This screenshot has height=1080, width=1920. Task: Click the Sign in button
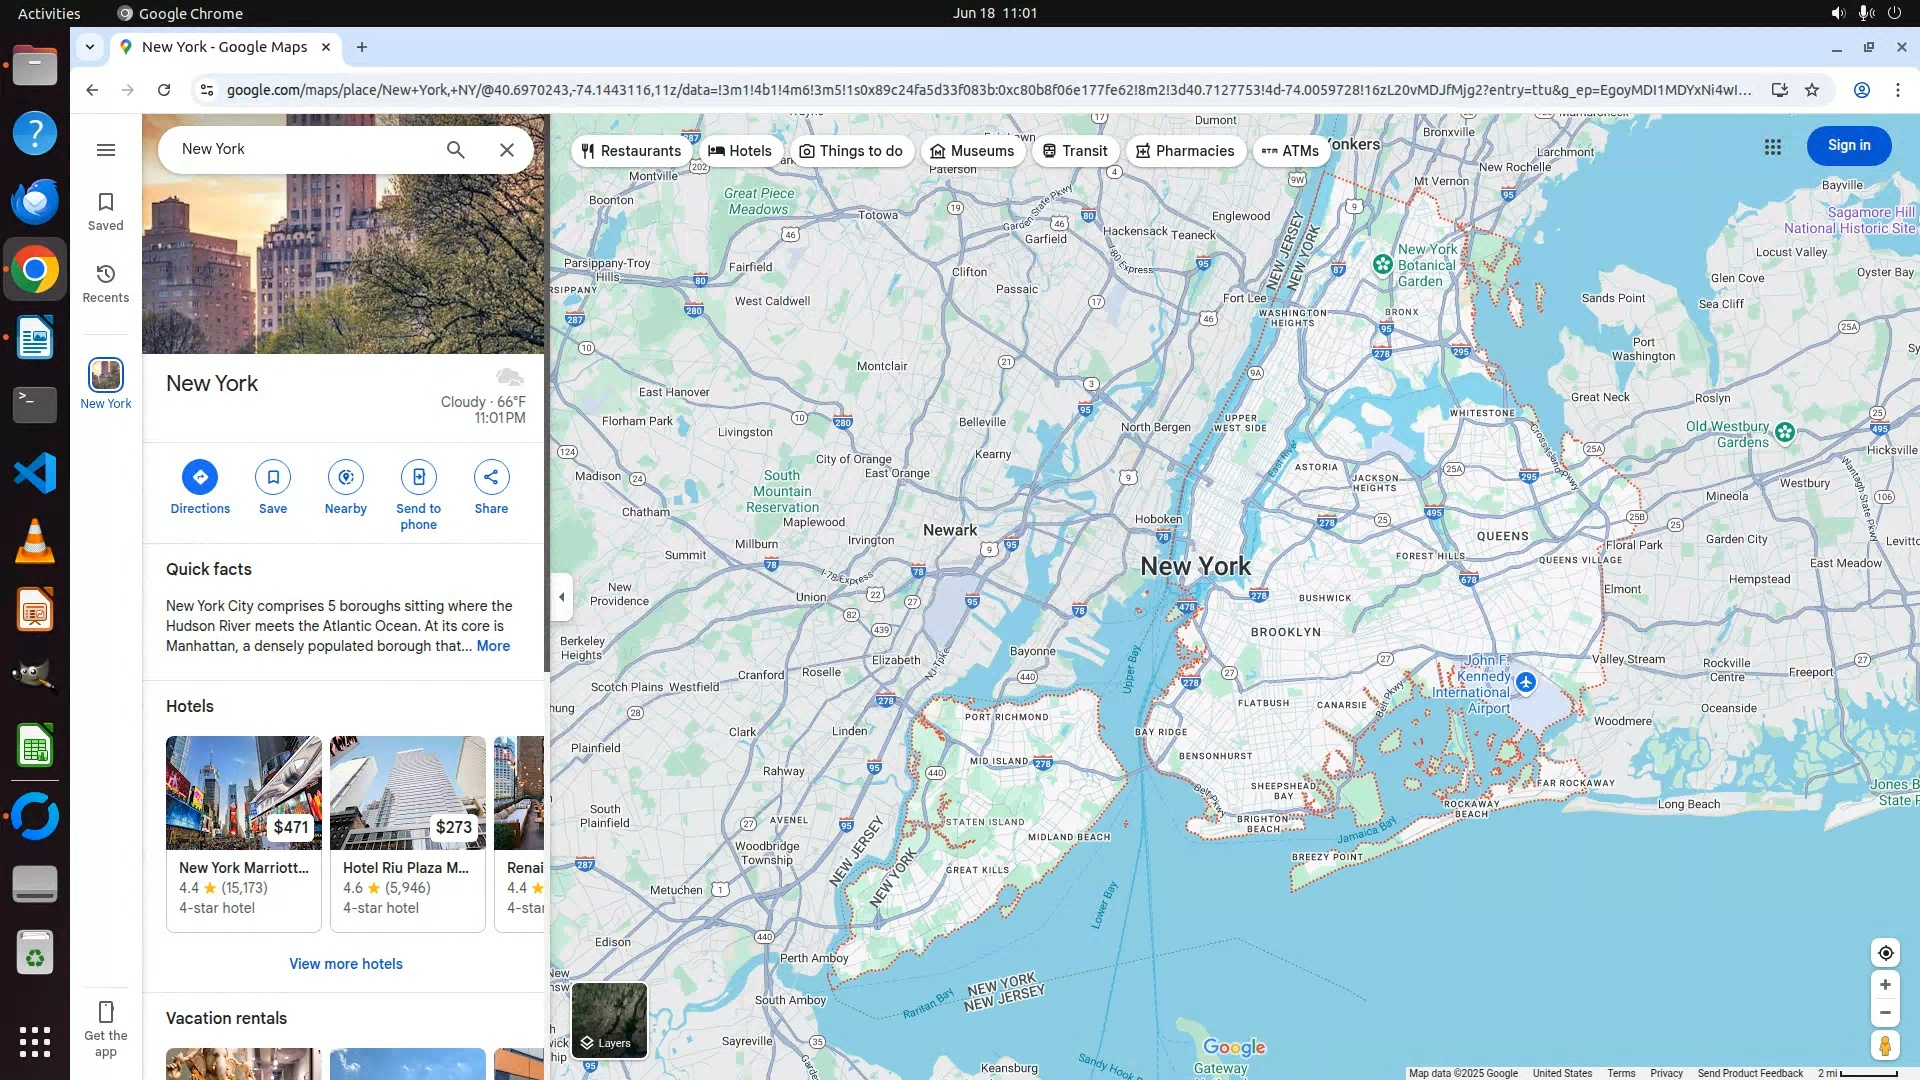click(x=1848, y=146)
